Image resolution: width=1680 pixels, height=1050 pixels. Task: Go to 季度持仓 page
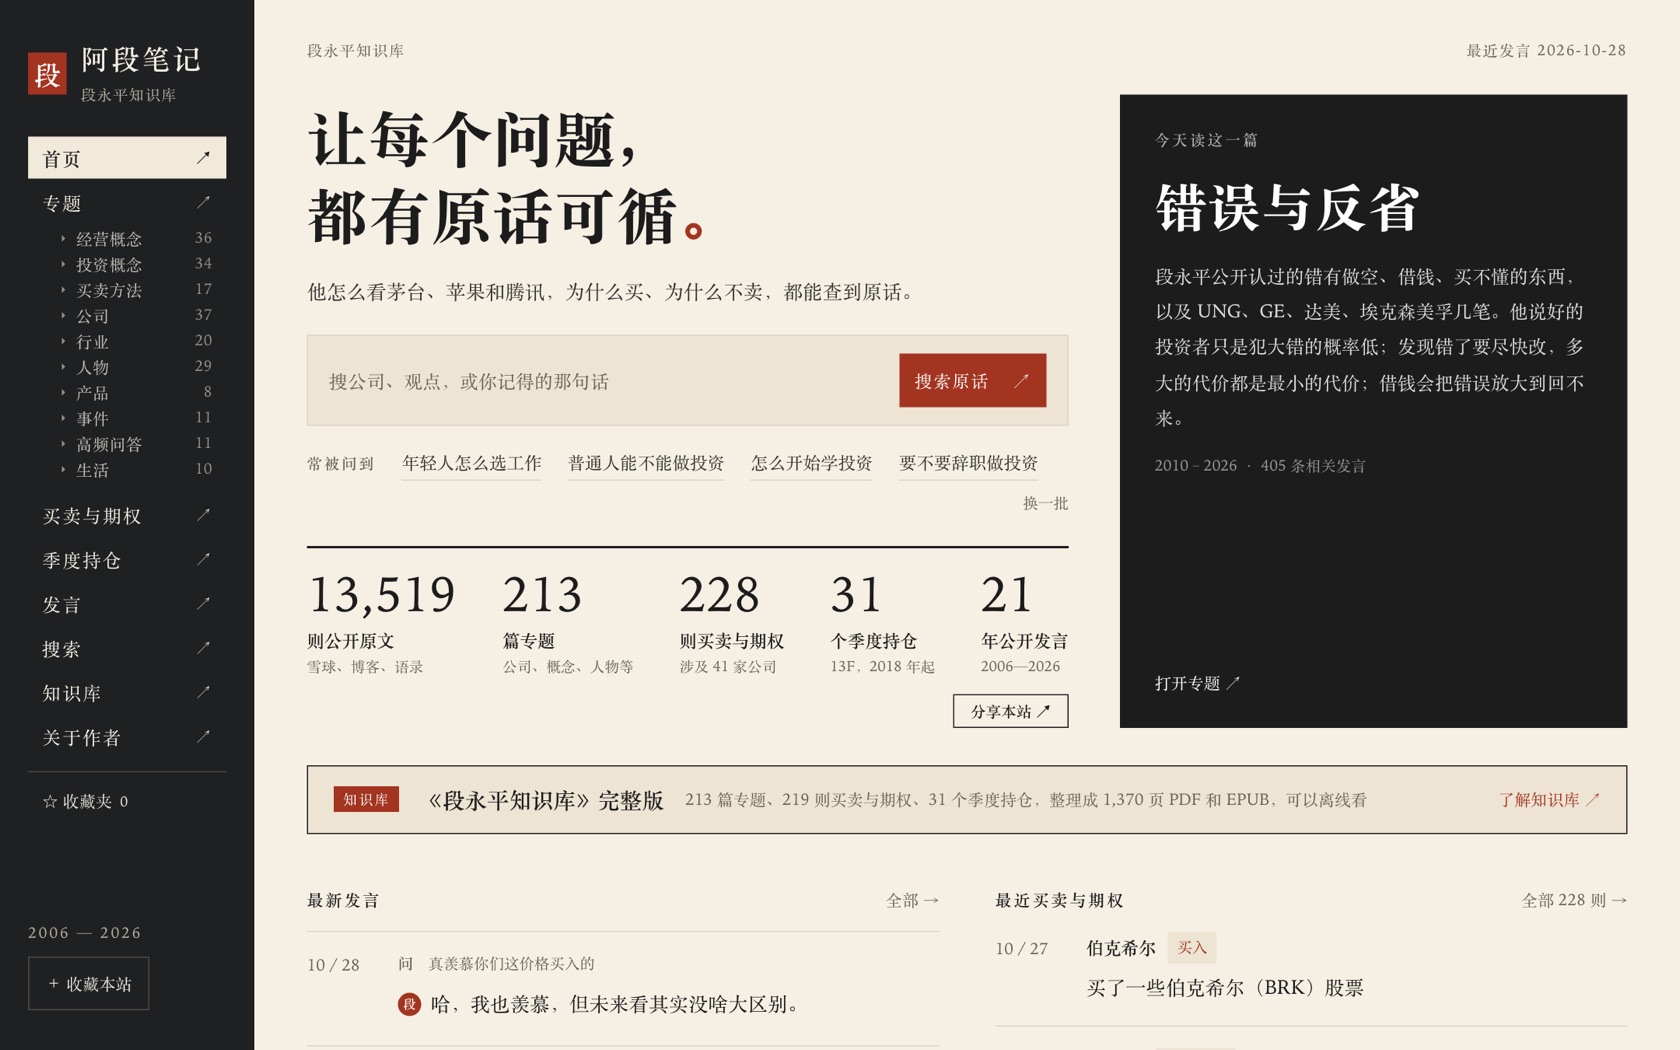coord(127,560)
